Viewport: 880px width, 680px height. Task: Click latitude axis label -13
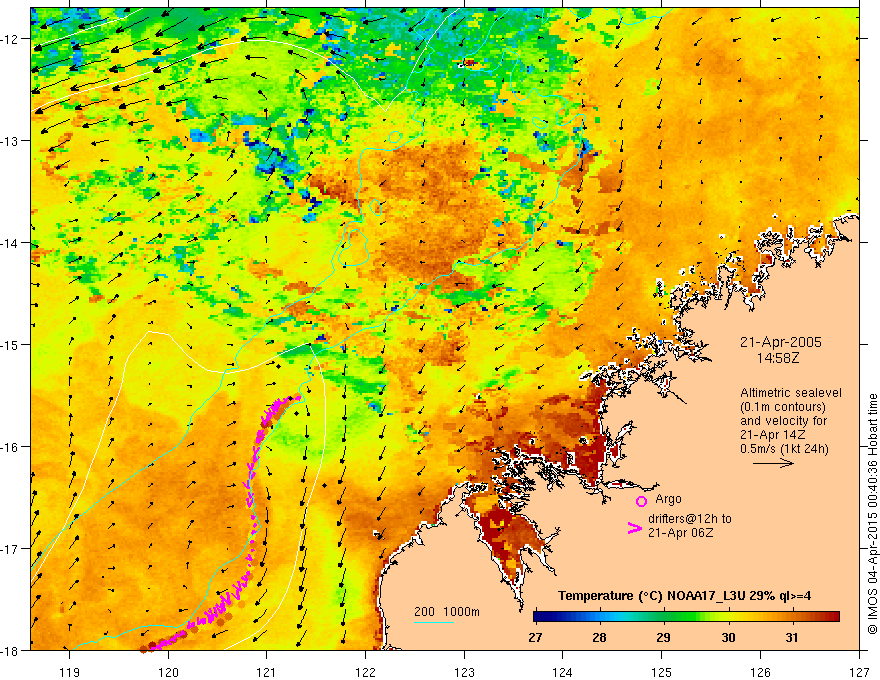10,141
